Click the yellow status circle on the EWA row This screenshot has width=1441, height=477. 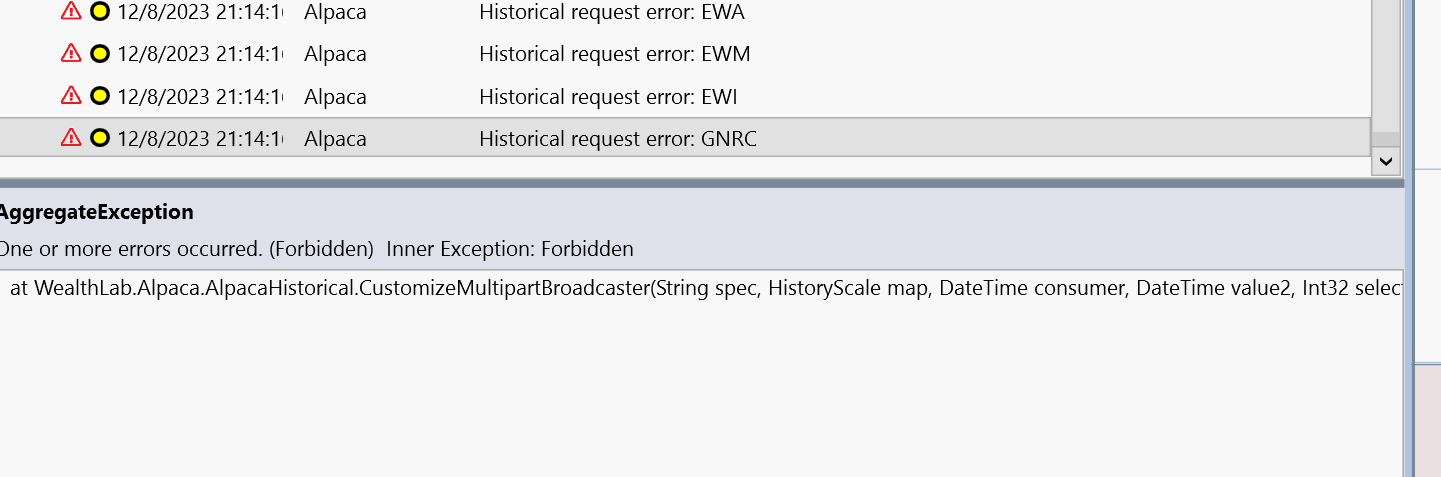(x=99, y=11)
